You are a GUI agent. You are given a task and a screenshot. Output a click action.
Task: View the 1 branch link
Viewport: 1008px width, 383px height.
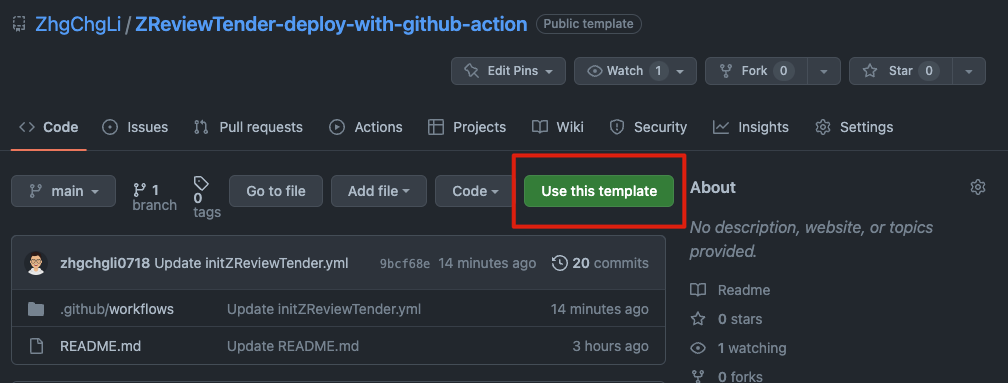coord(154,197)
